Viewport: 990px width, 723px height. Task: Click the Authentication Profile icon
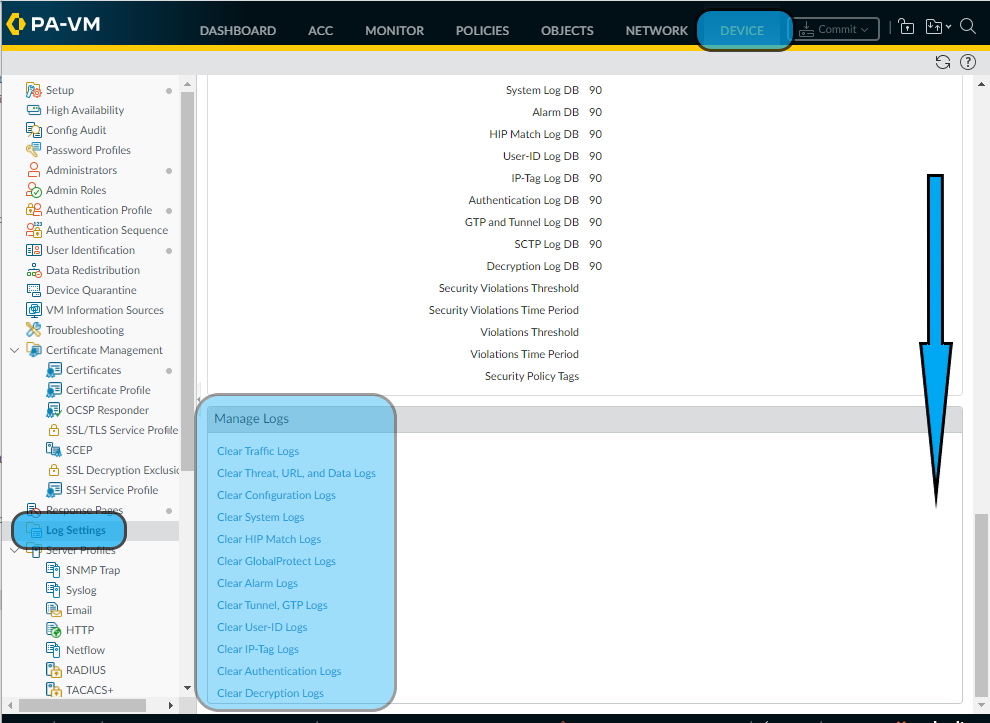(33, 210)
